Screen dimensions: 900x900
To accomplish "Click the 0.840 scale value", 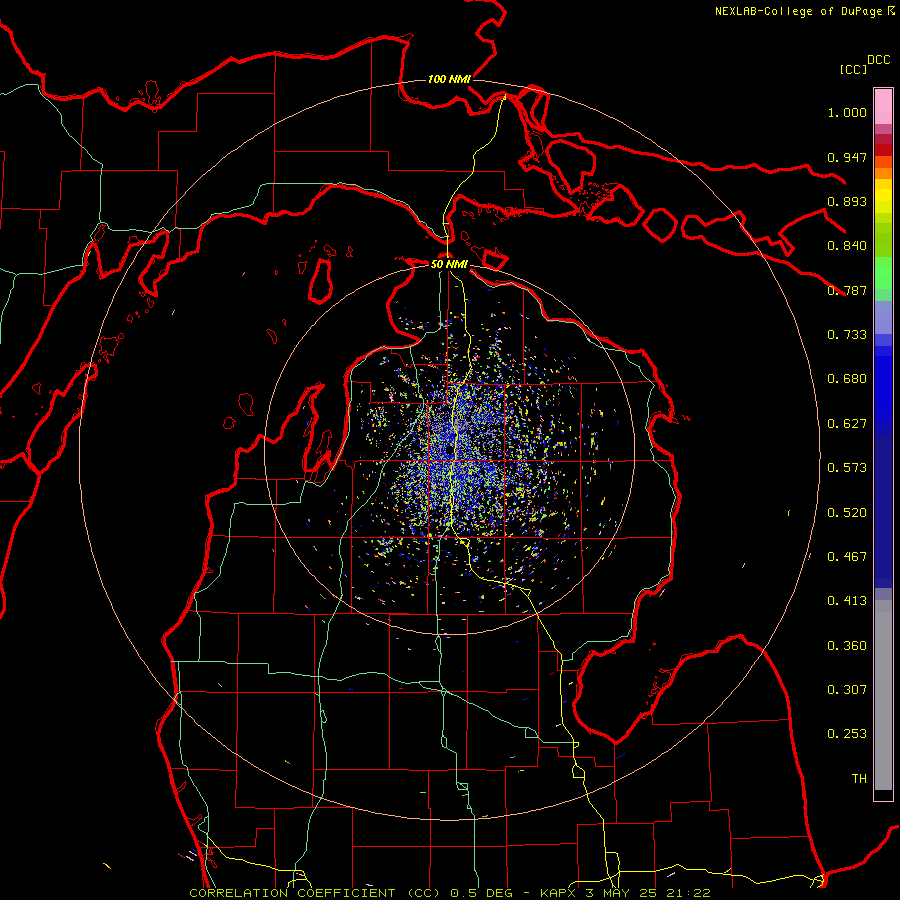I will click(x=847, y=246).
